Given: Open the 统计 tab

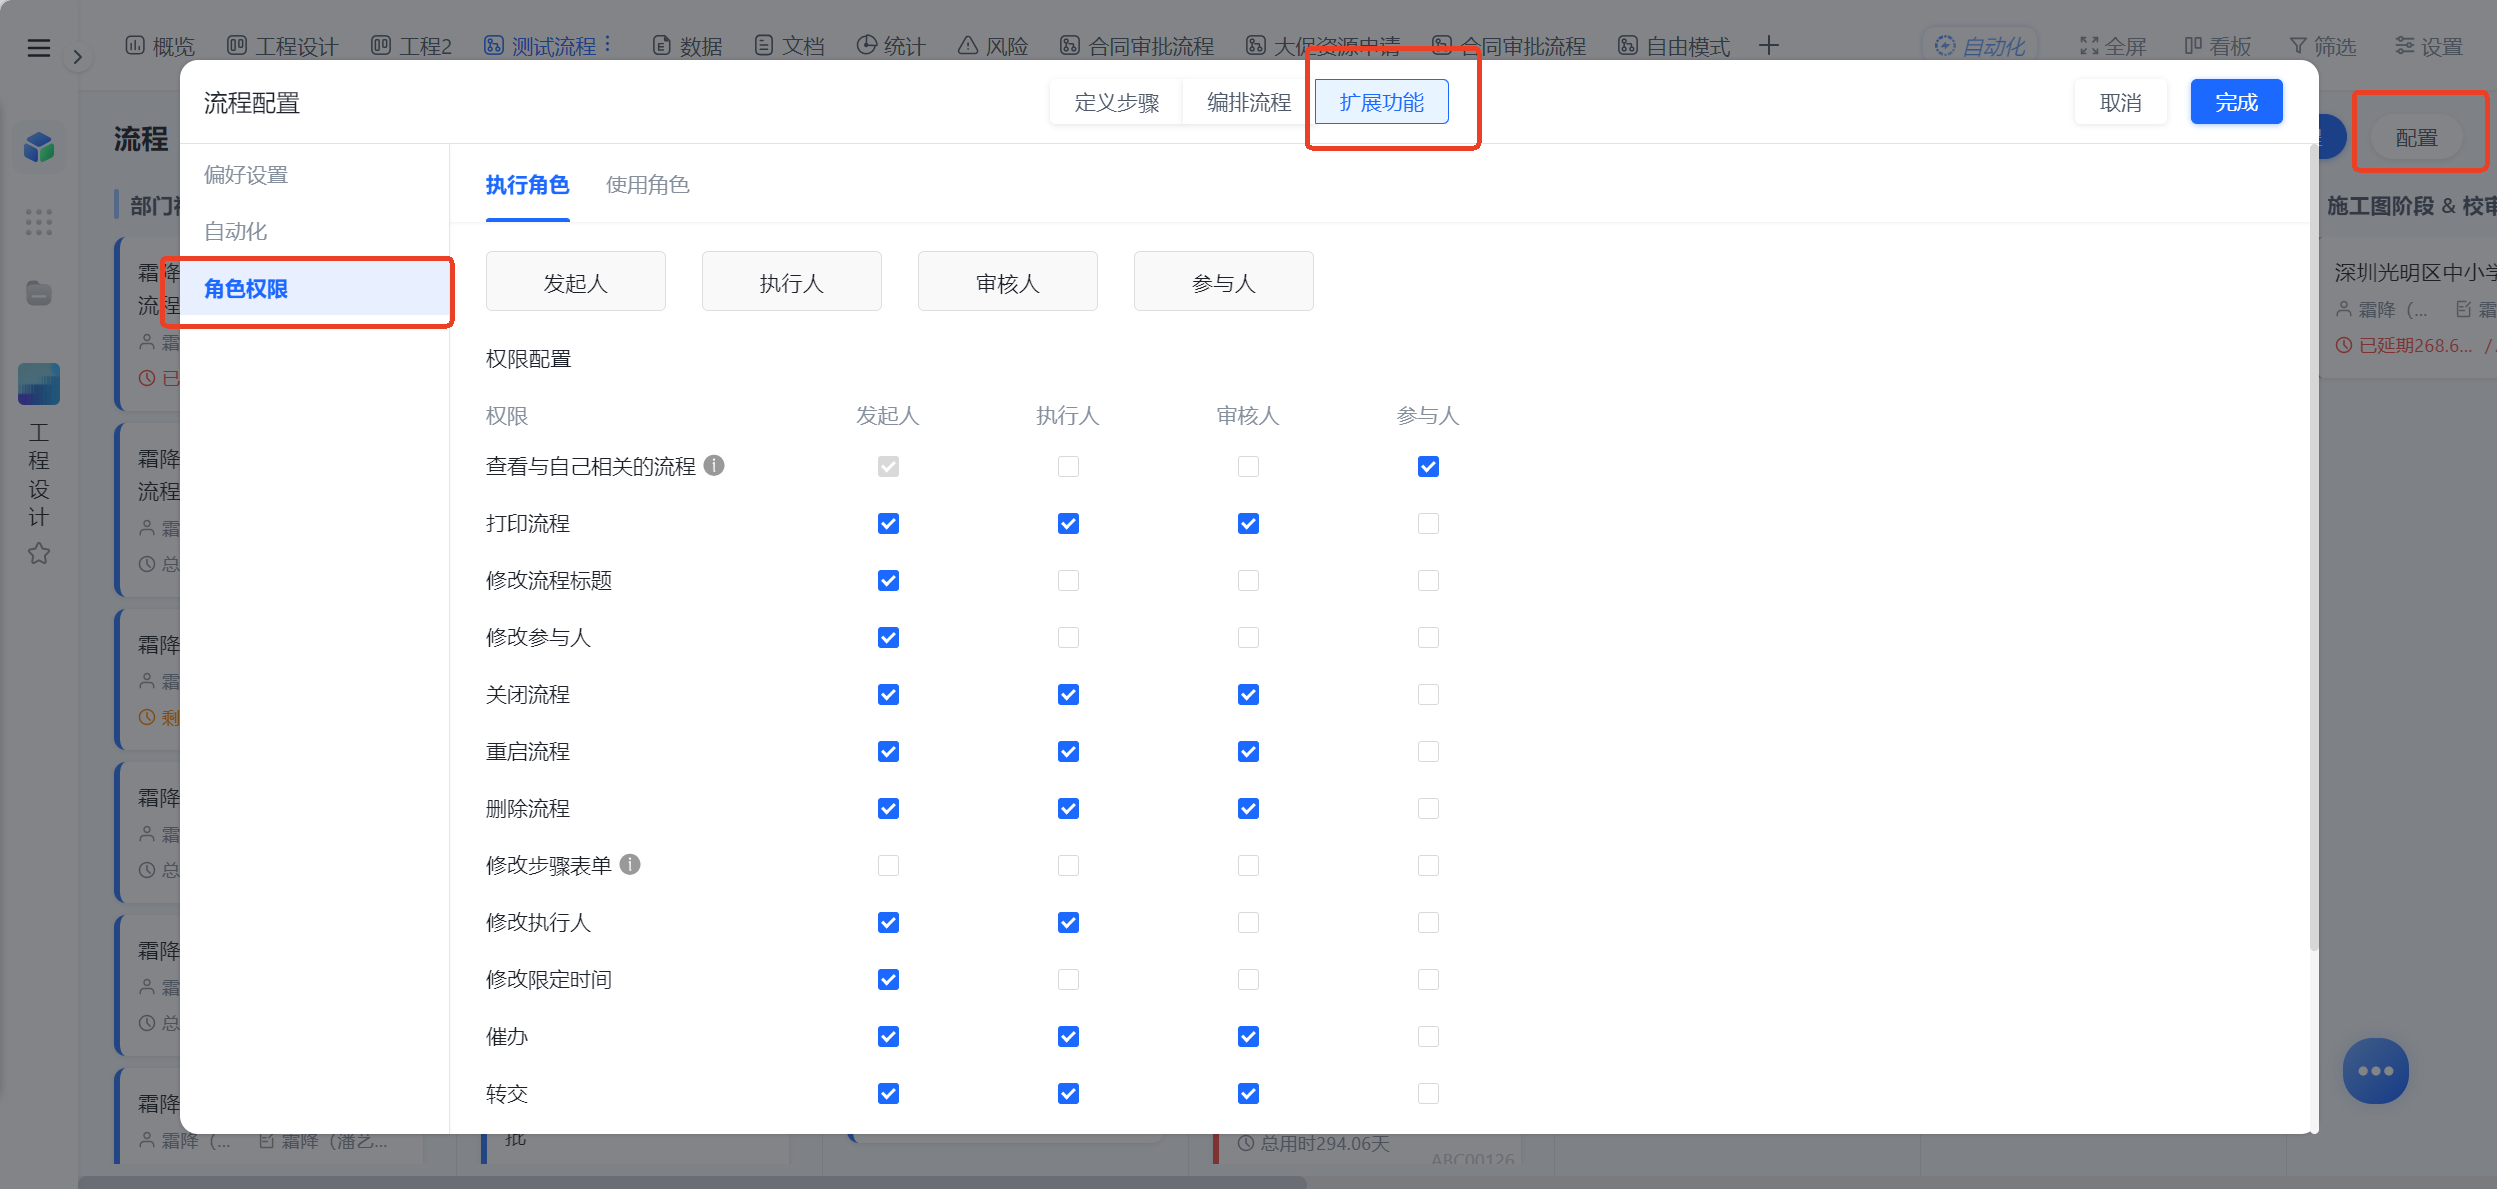Looking at the screenshot, I should (891, 46).
